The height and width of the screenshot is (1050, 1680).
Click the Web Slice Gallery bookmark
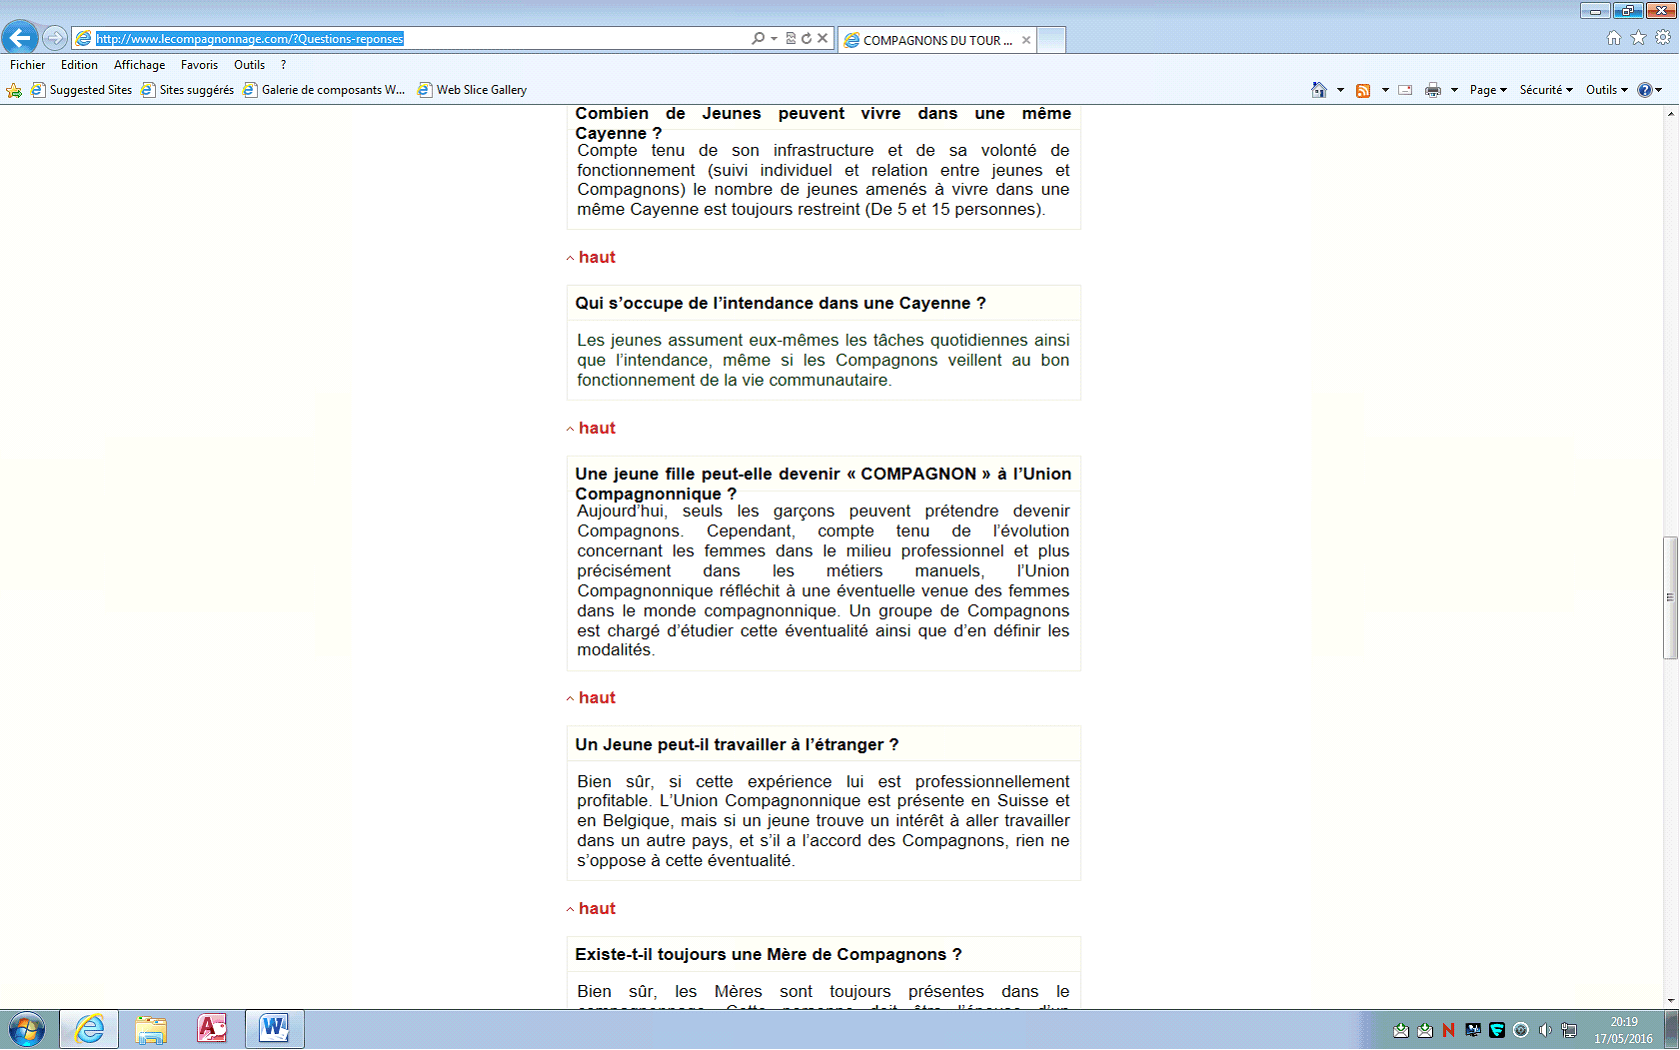481,90
